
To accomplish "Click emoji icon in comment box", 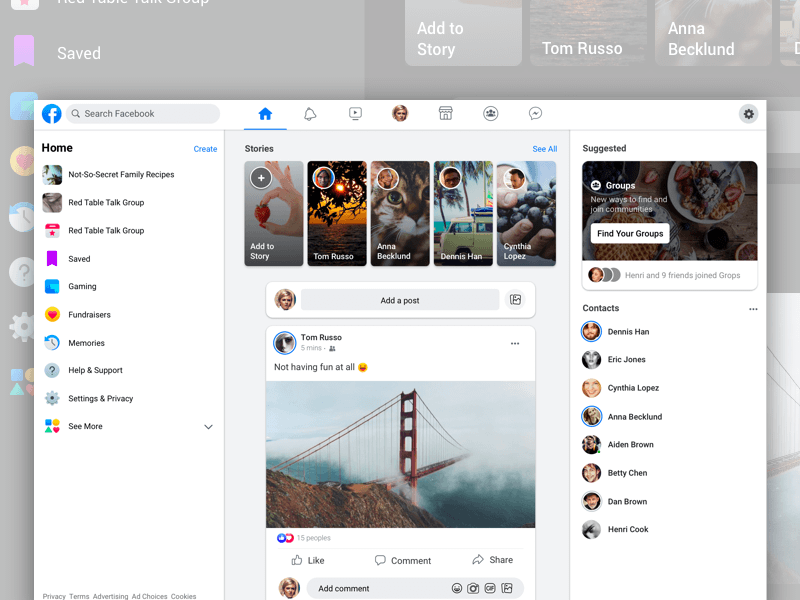I will click(457, 588).
